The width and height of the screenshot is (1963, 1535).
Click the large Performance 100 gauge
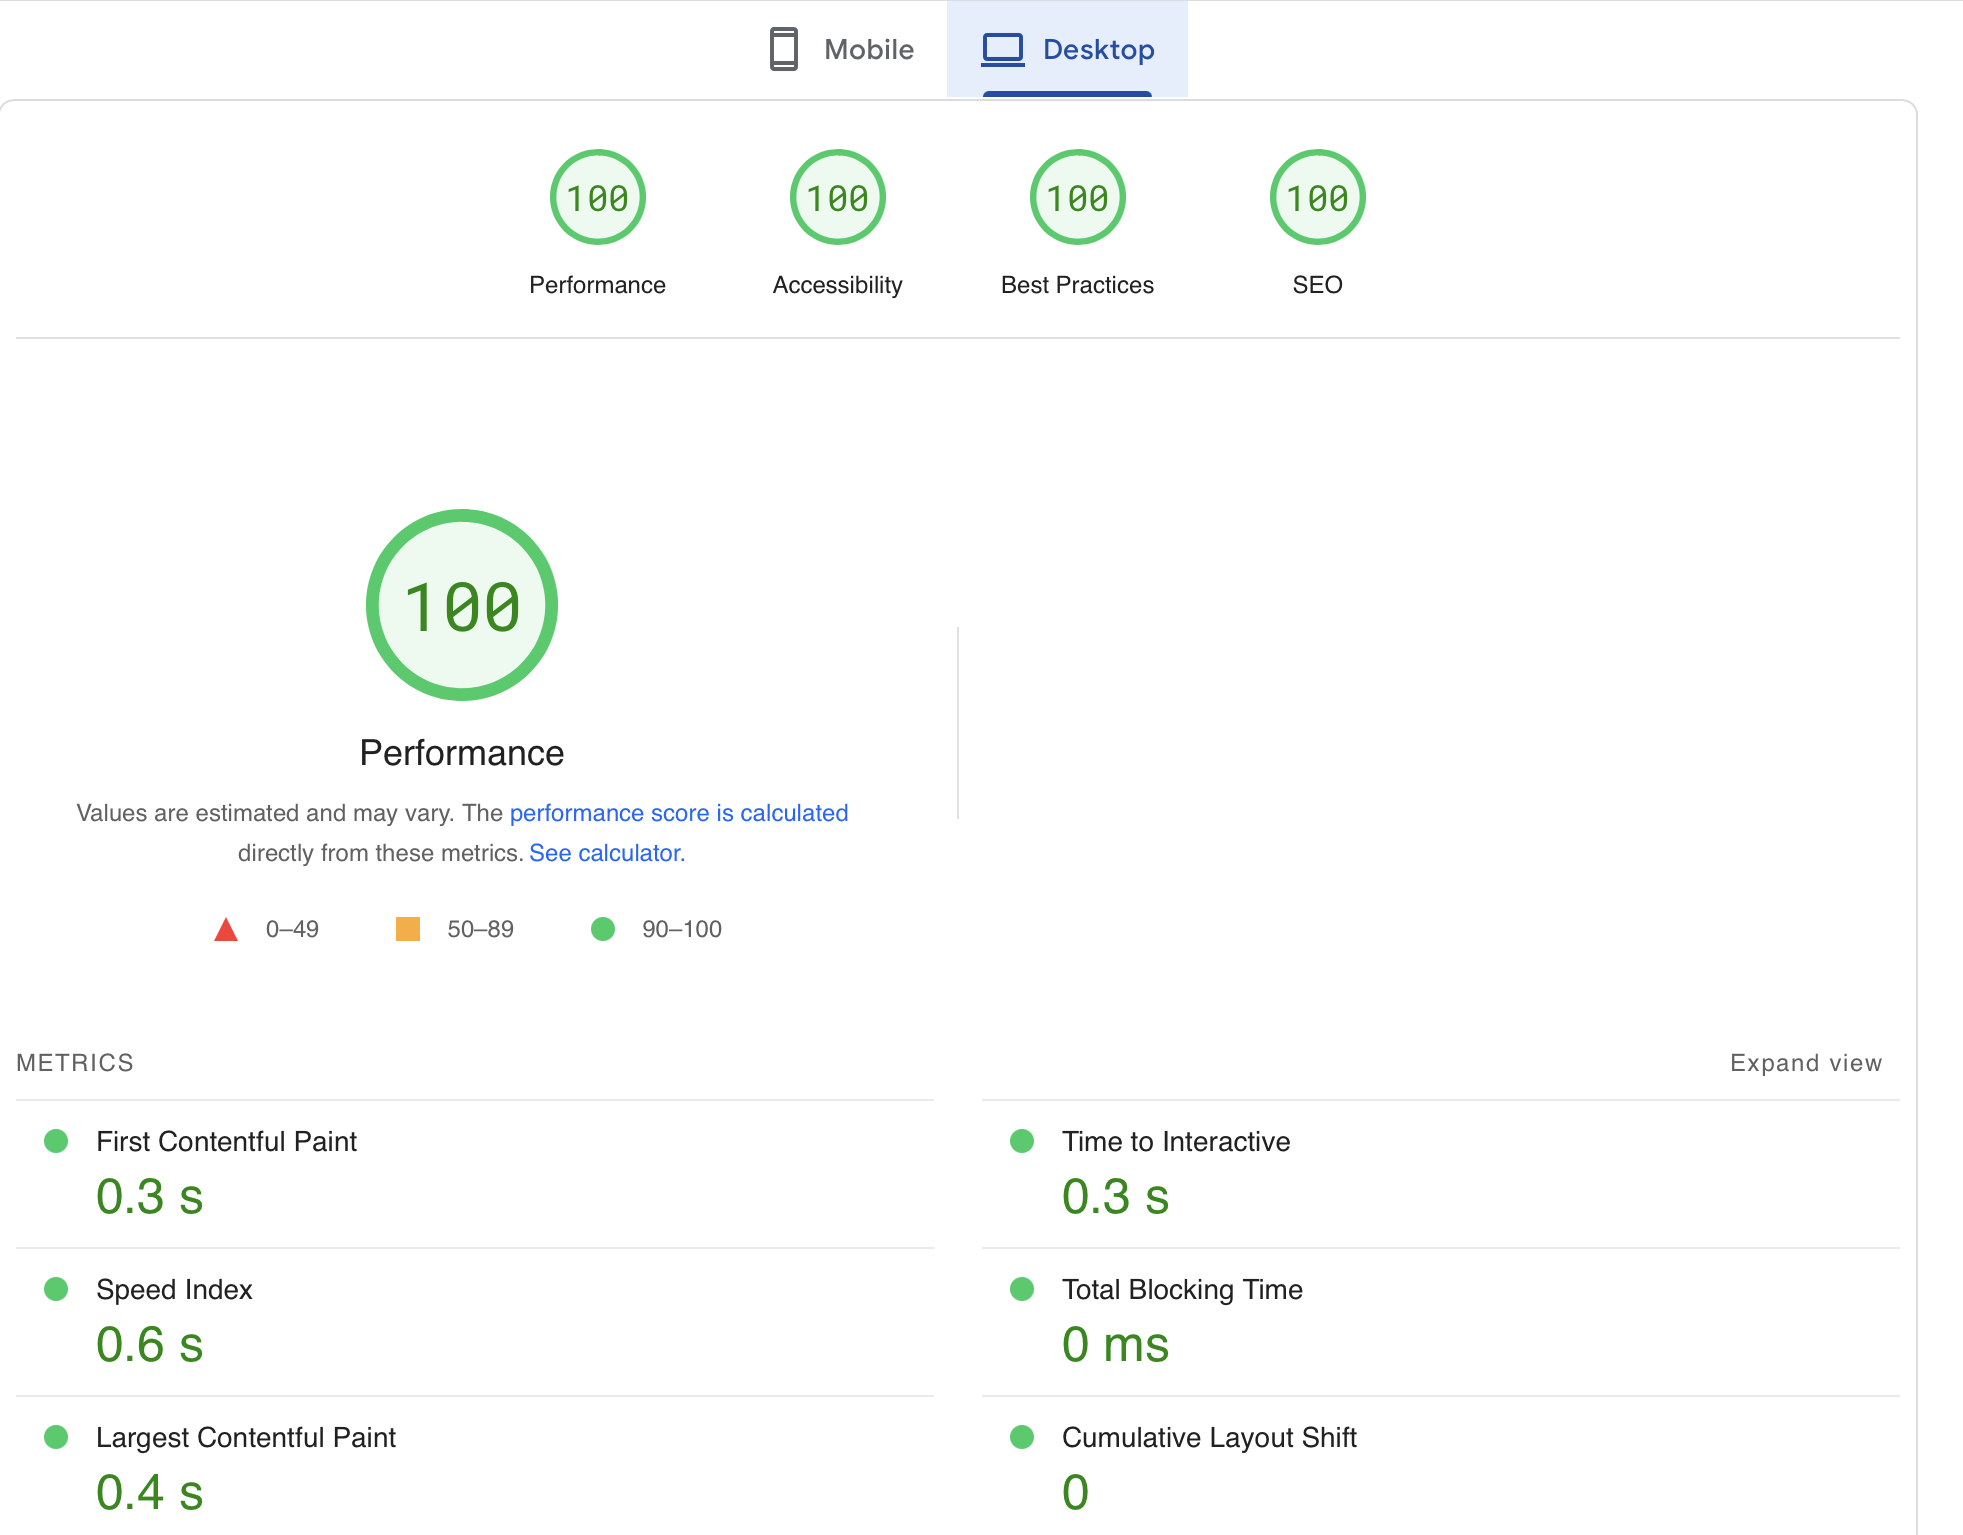(x=462, y=605)
